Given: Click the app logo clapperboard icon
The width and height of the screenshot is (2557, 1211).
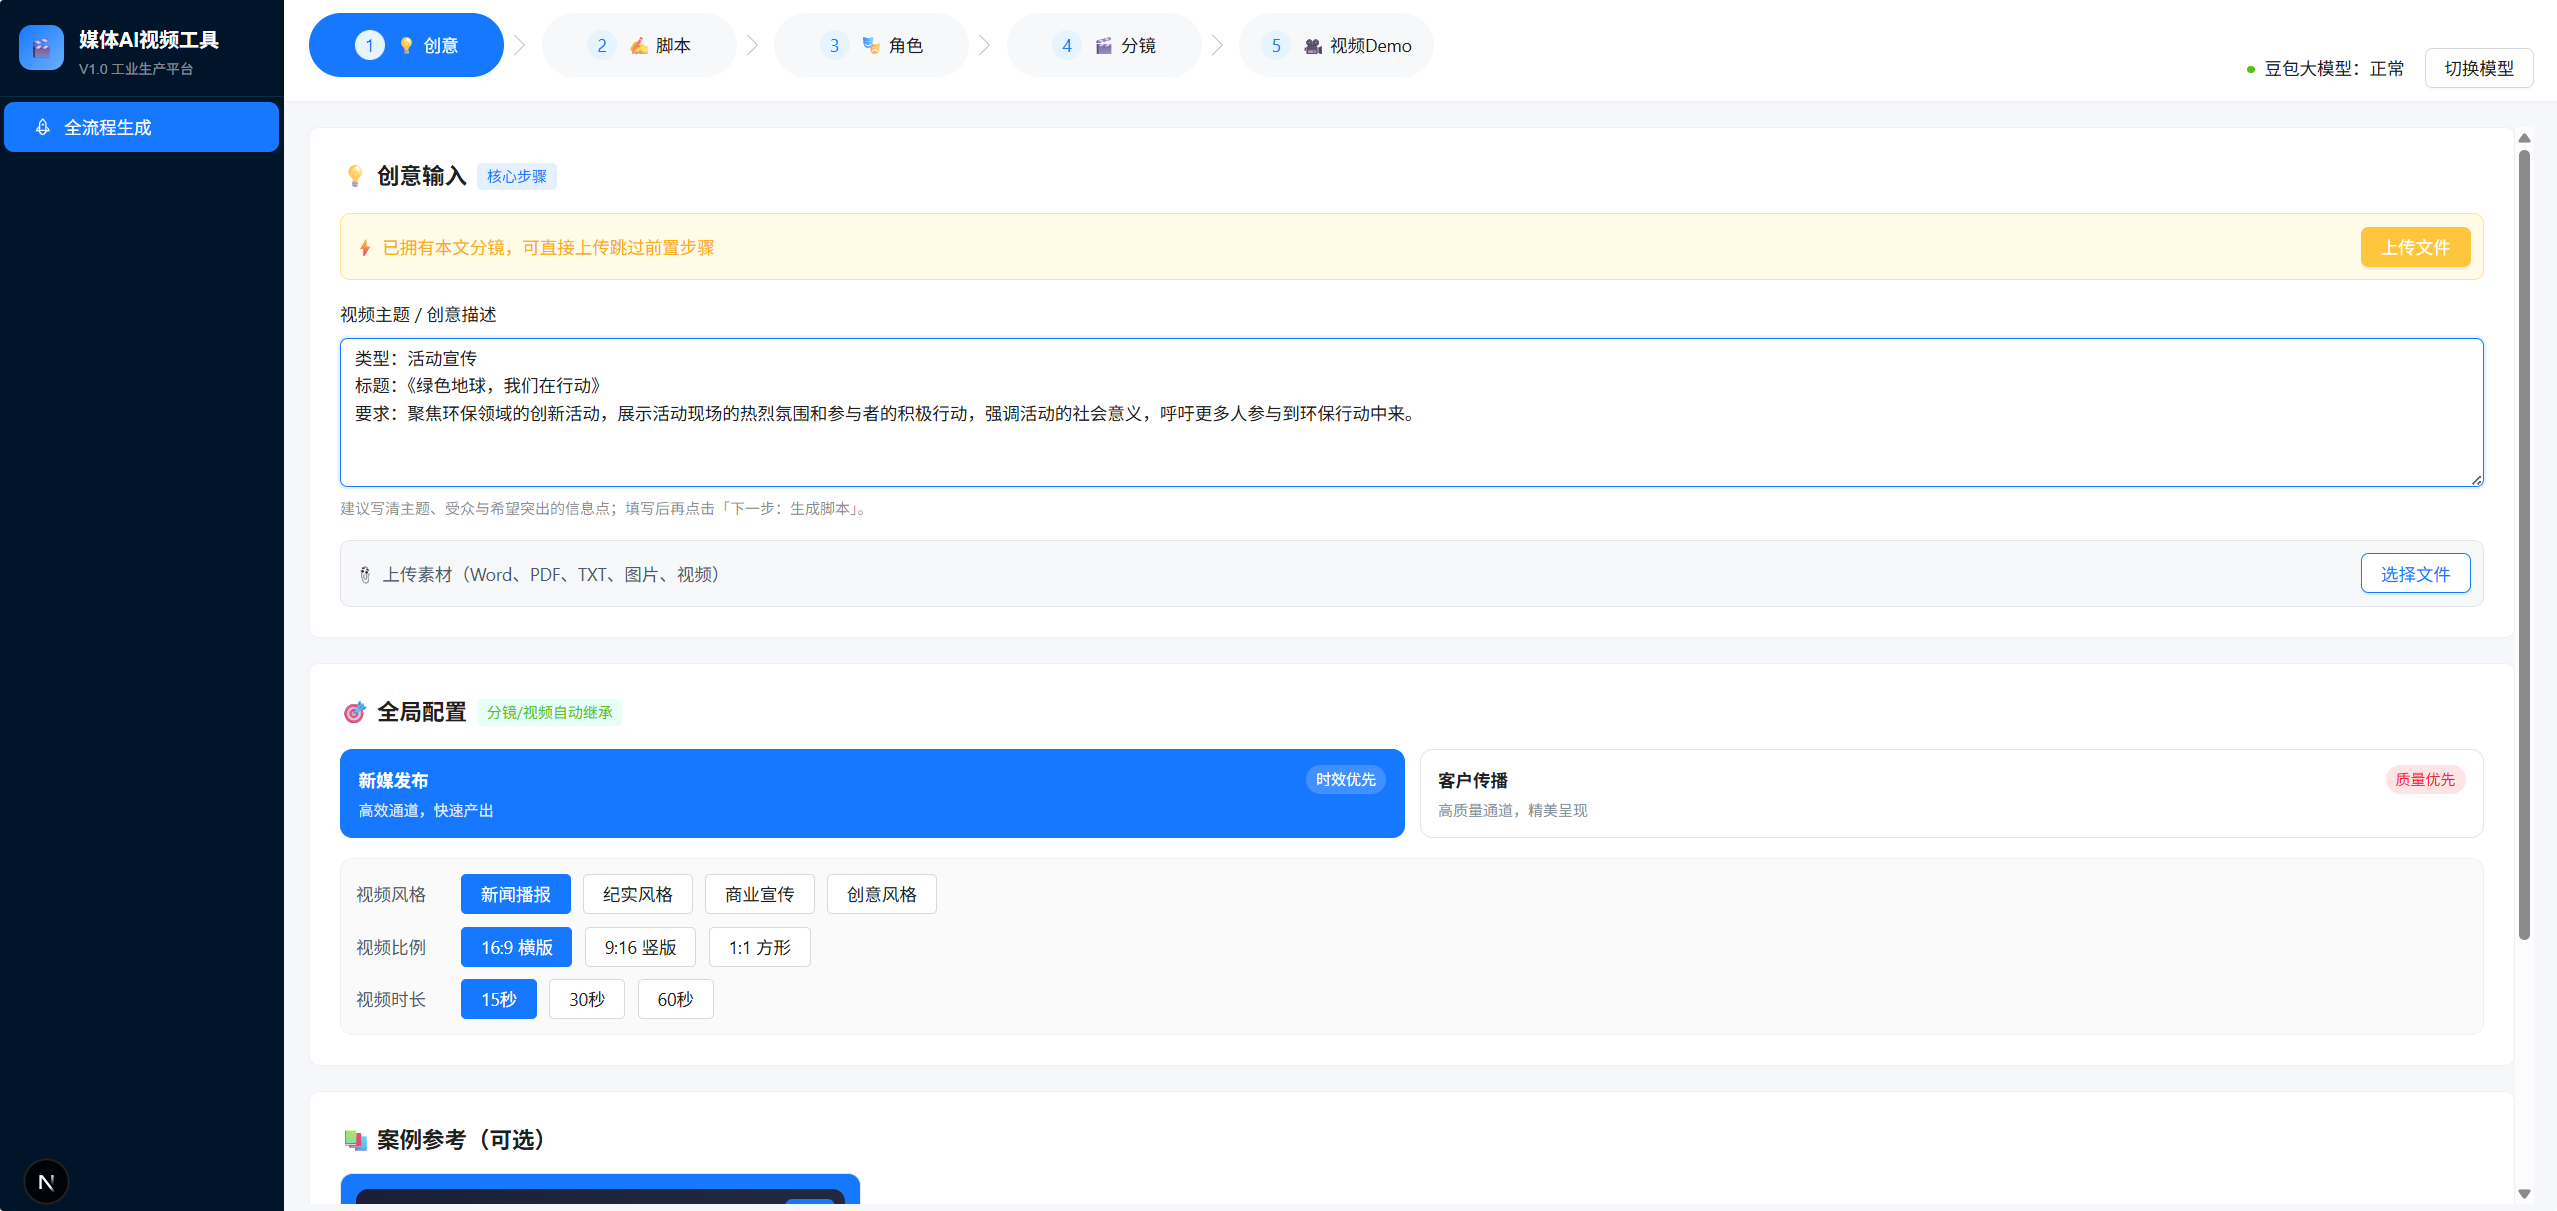Looking at the screenshot, I should [41, 47].
